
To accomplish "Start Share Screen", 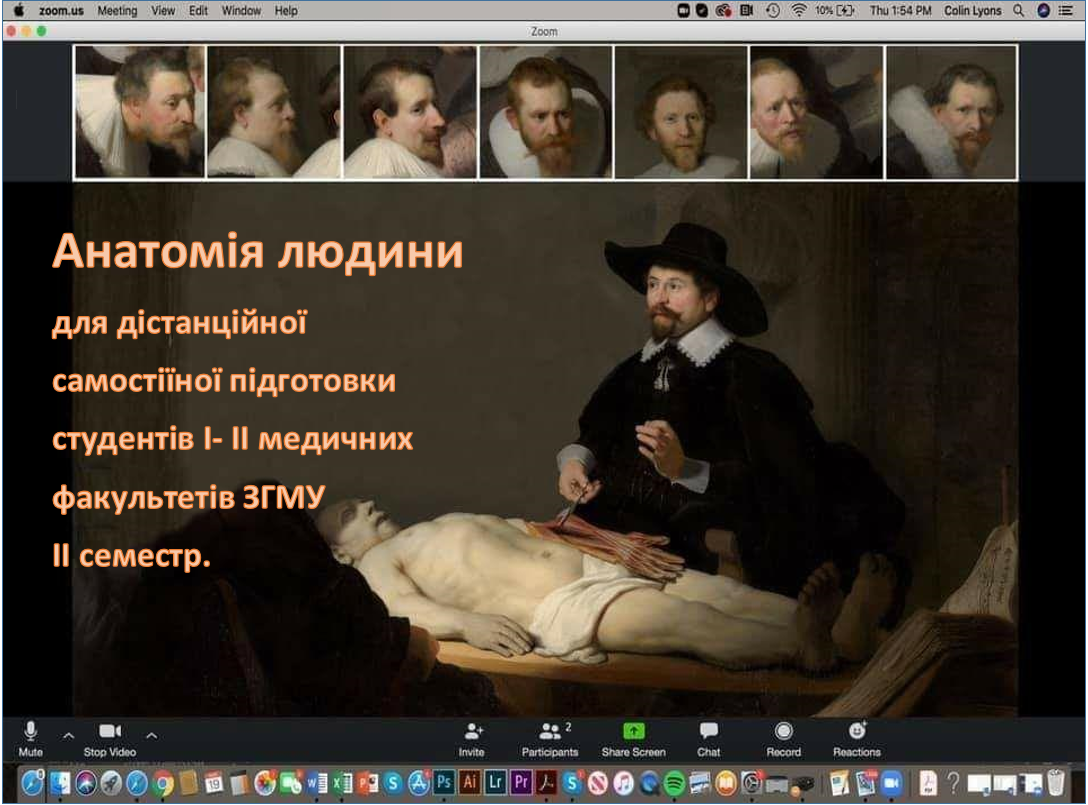I will [634, 738].
